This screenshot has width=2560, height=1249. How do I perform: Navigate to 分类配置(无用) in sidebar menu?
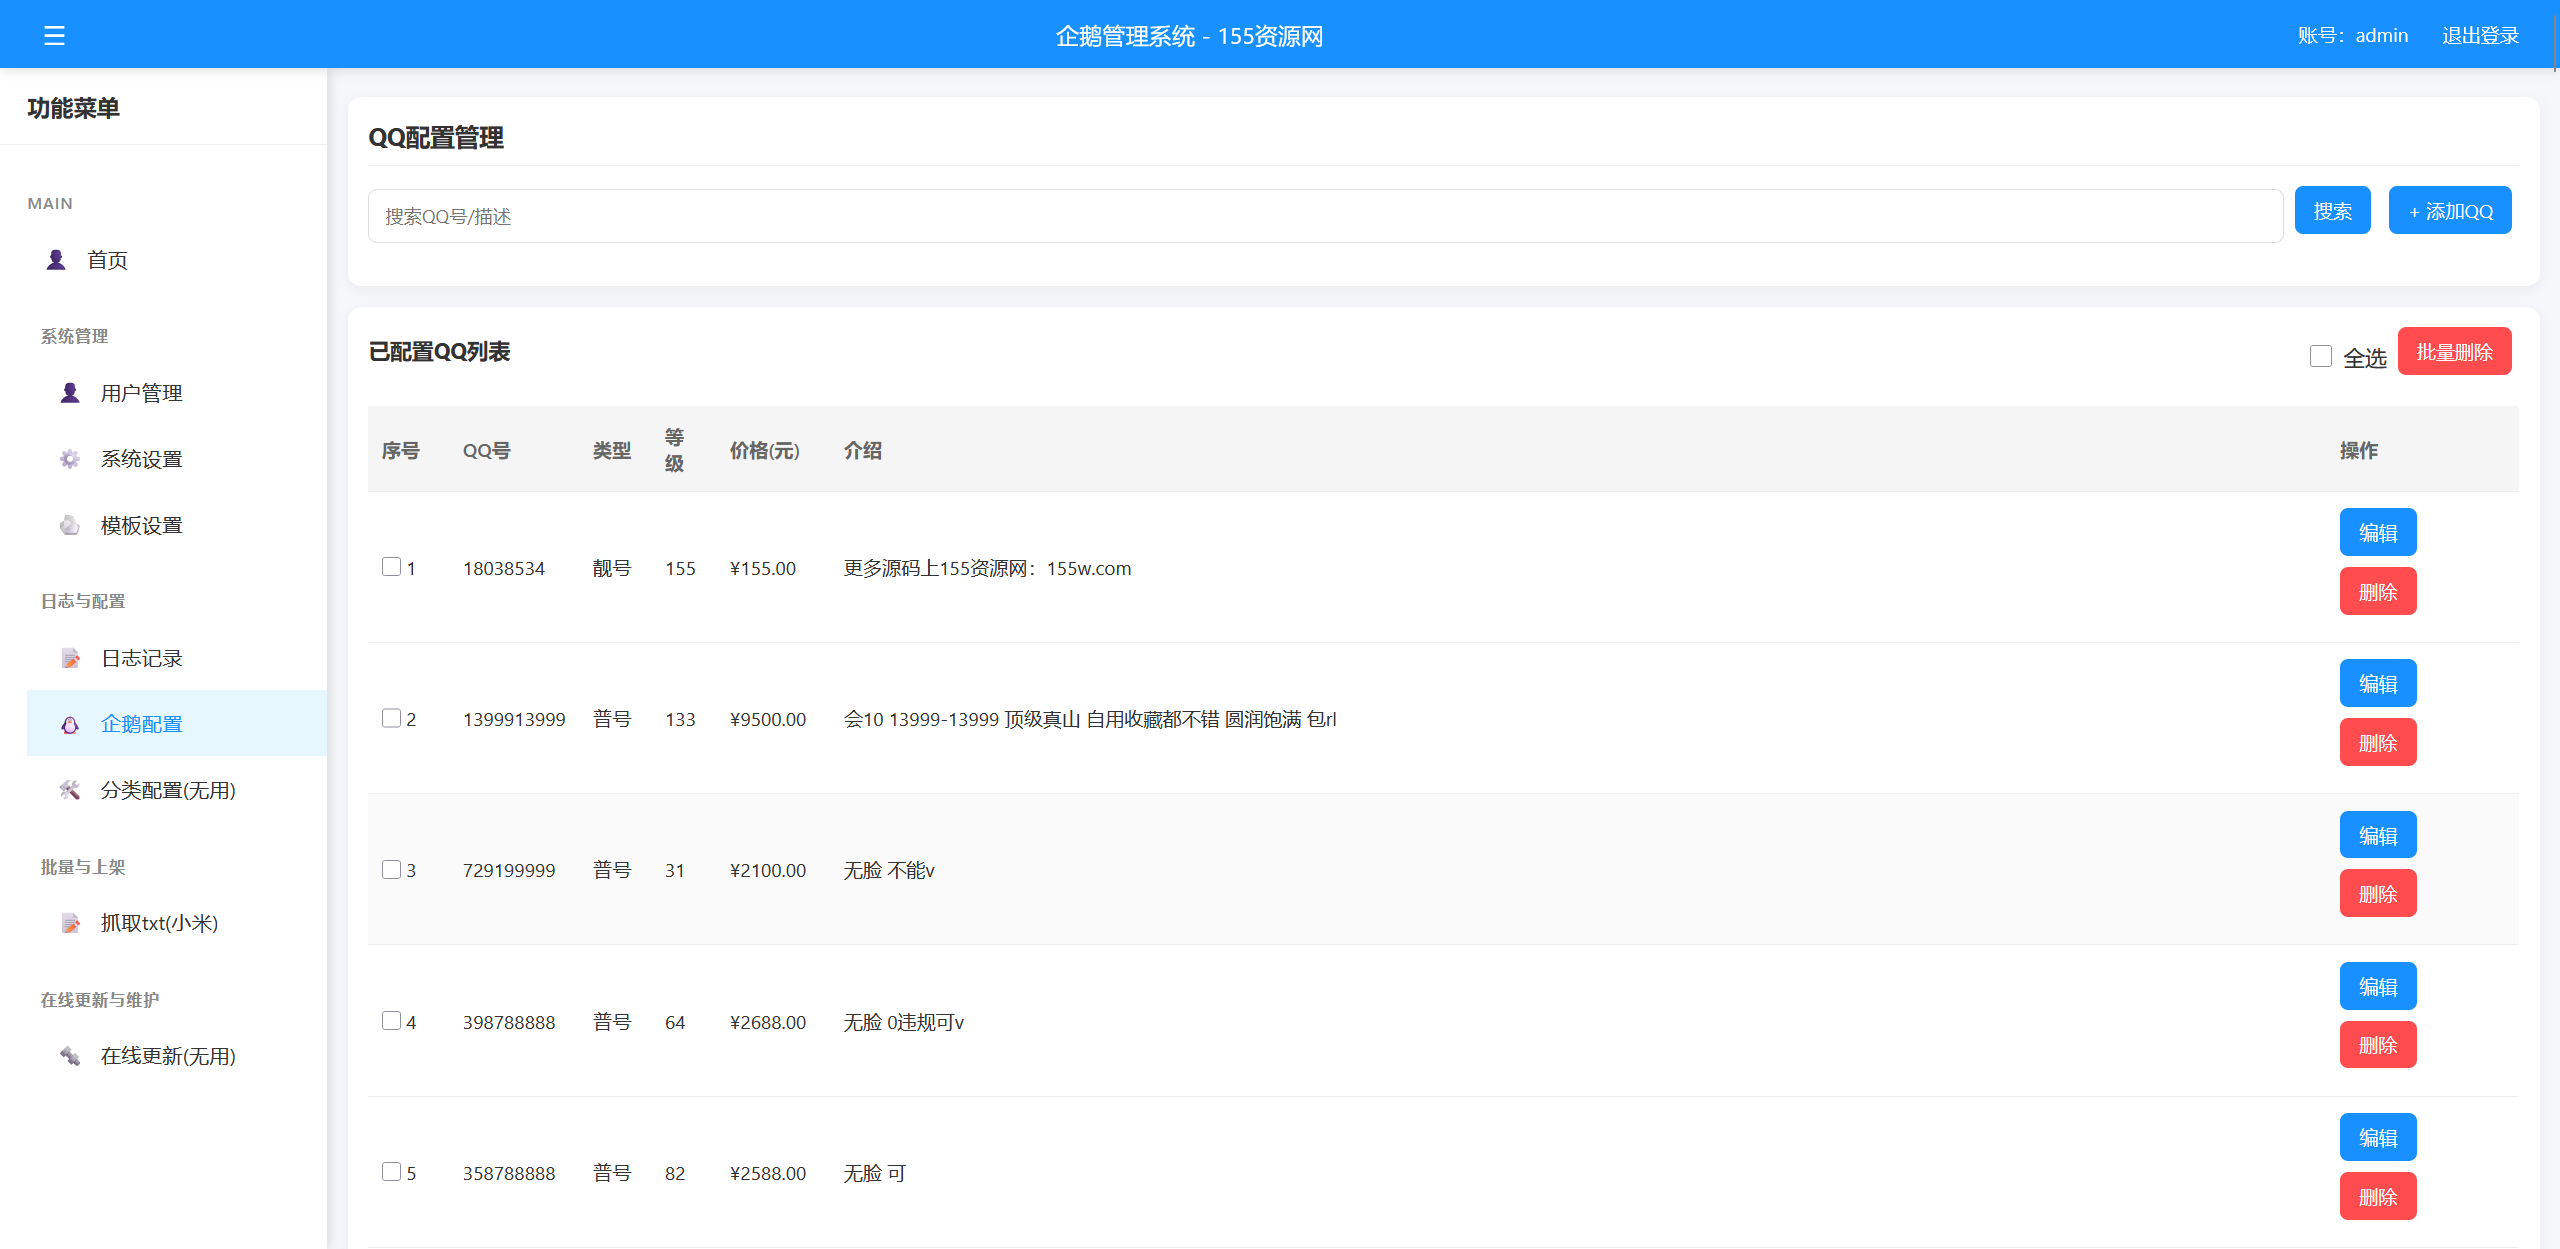167,789
